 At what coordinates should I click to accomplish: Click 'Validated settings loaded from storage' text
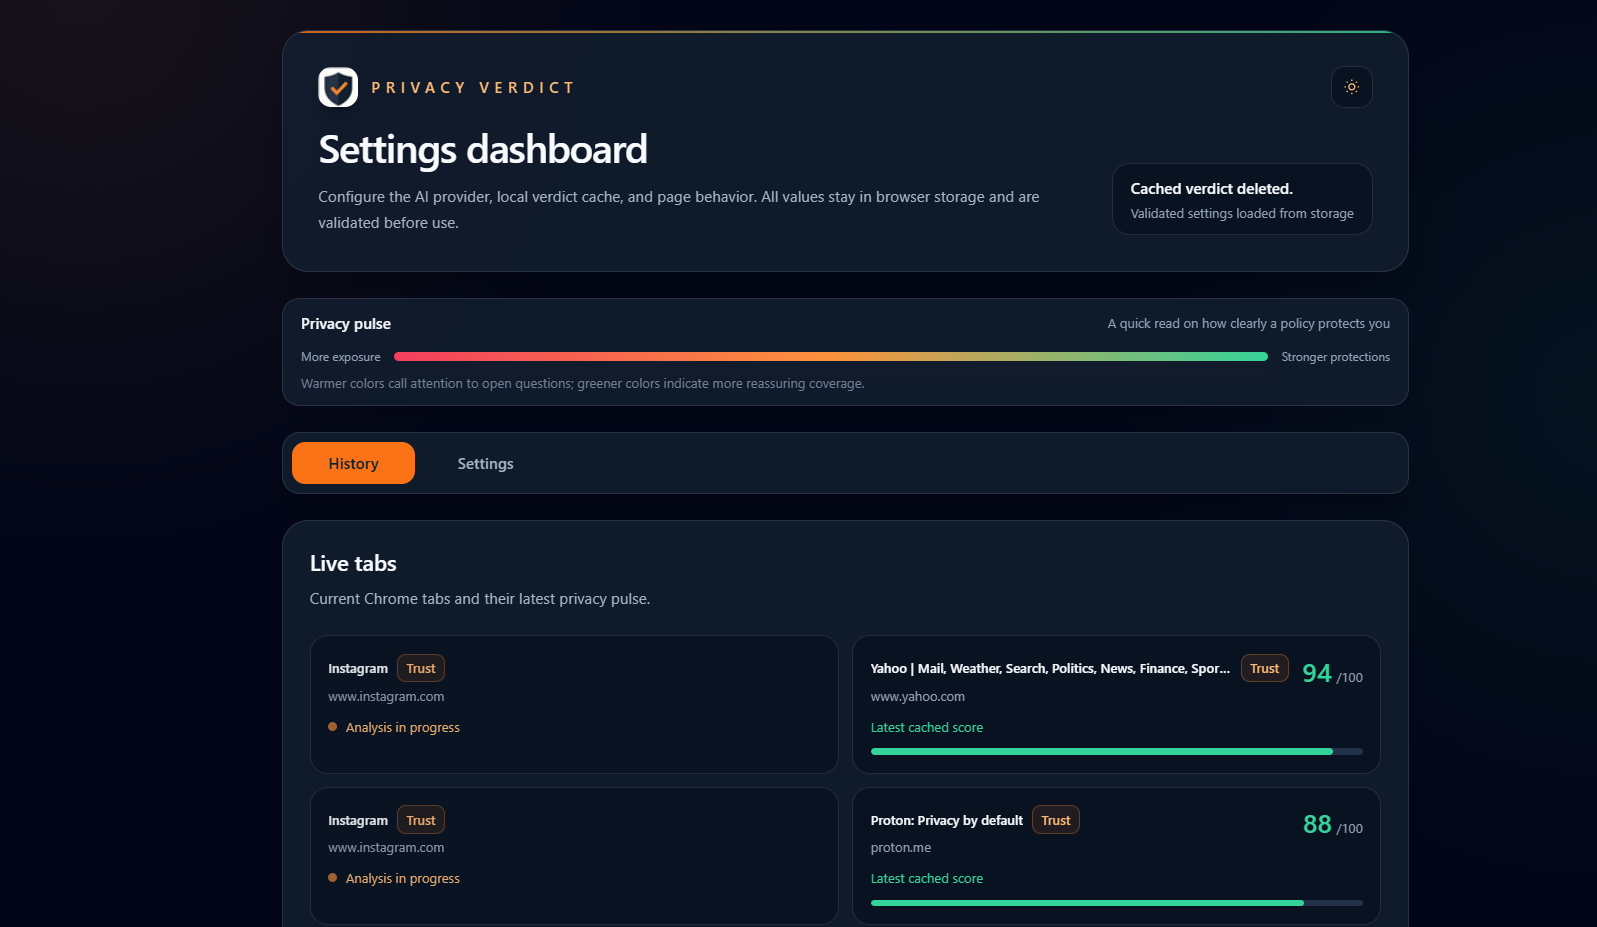coord(1241,213)
